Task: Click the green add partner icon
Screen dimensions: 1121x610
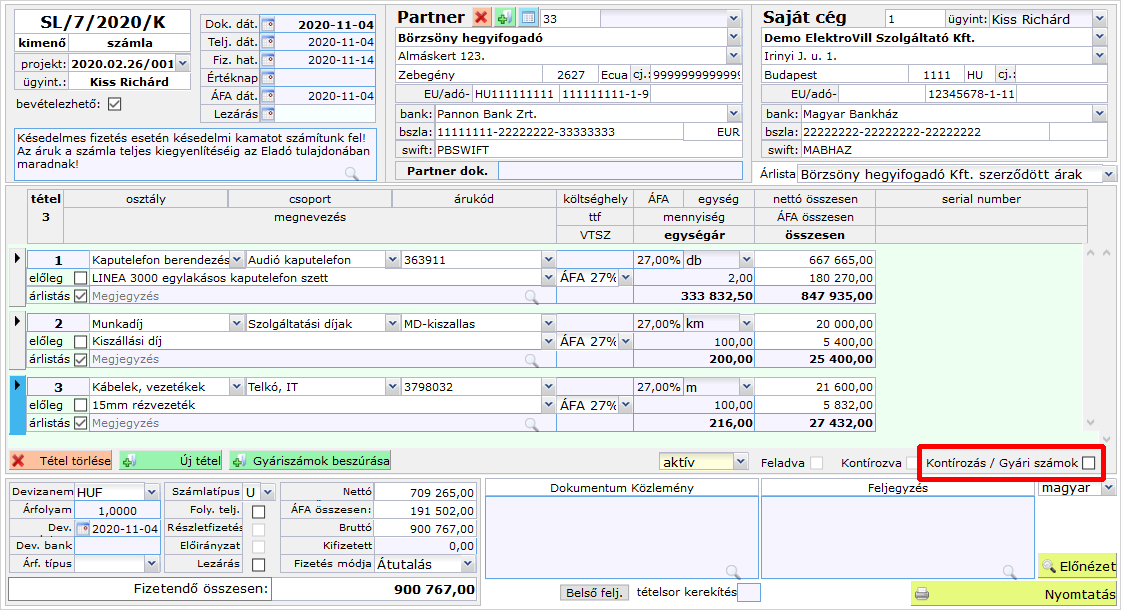Action: click(x=505, y=18)
